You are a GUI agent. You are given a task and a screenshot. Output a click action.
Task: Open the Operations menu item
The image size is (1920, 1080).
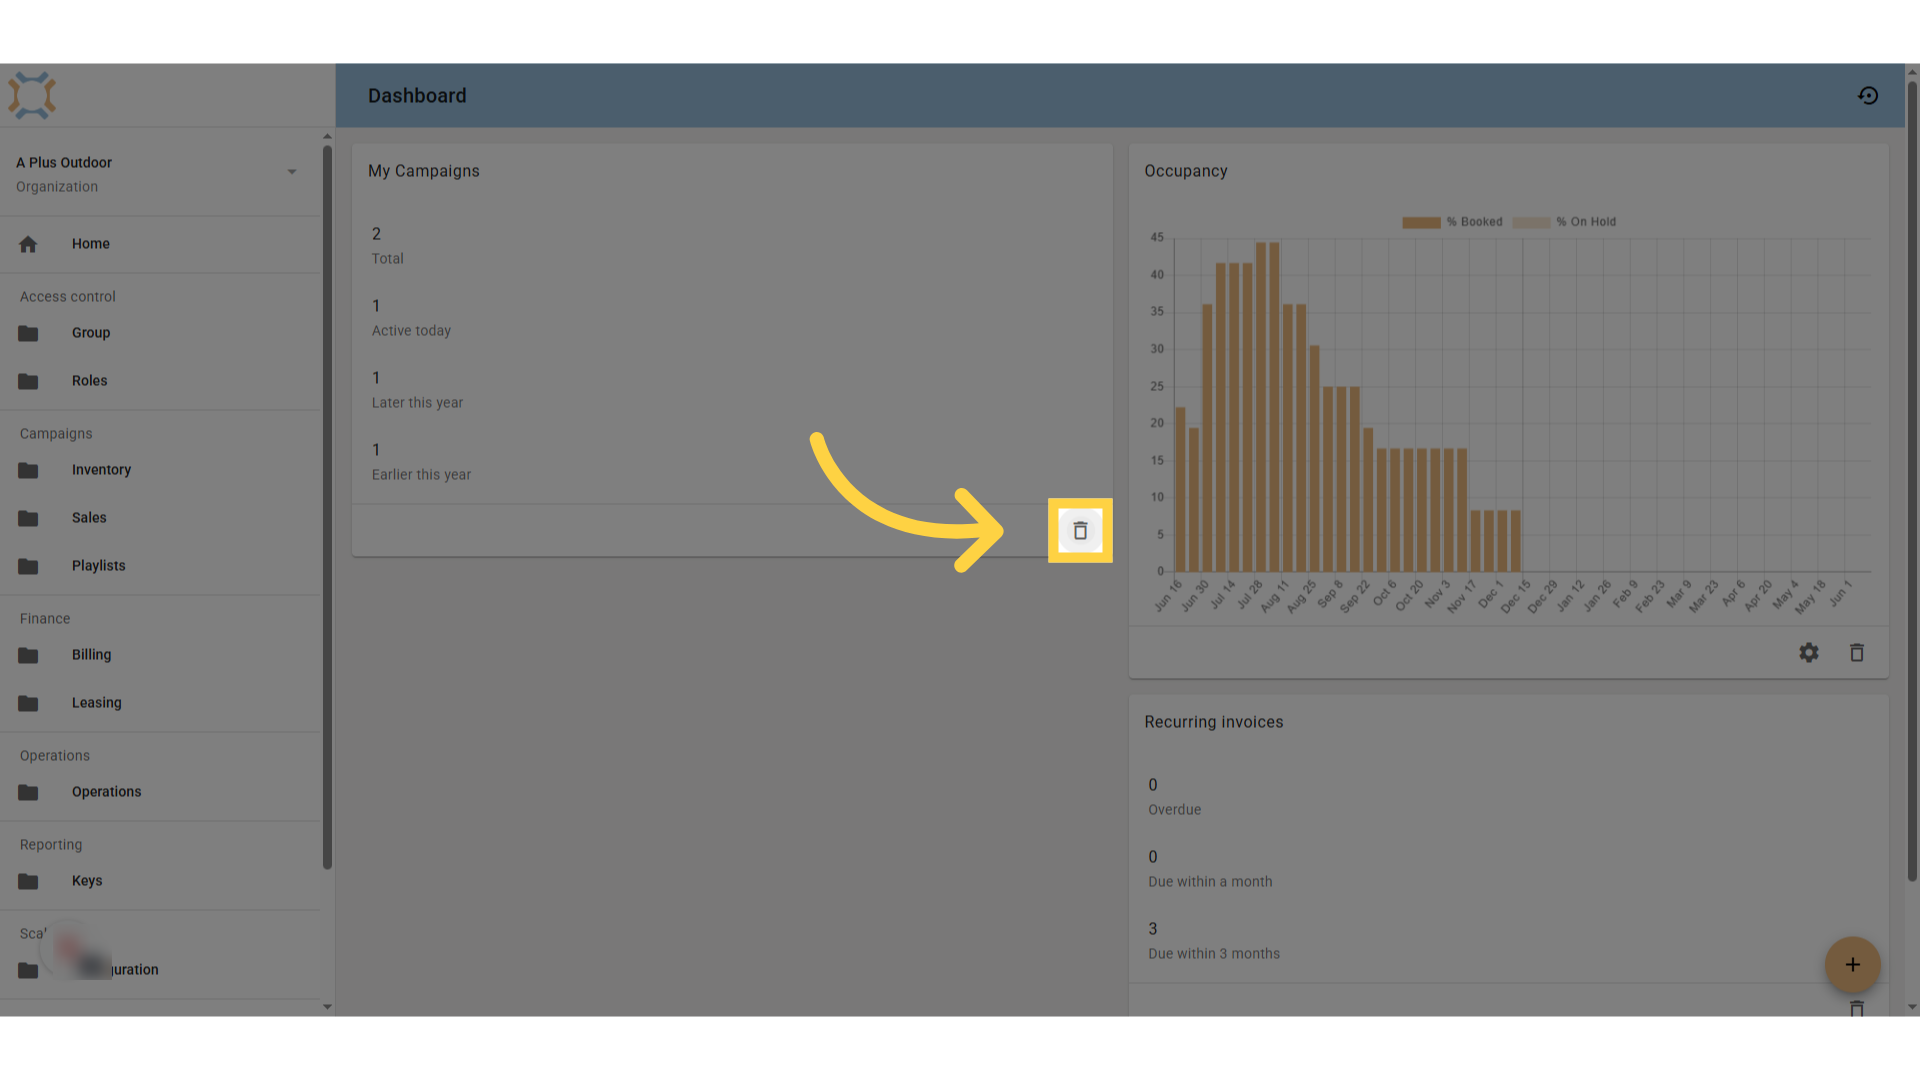160,792
